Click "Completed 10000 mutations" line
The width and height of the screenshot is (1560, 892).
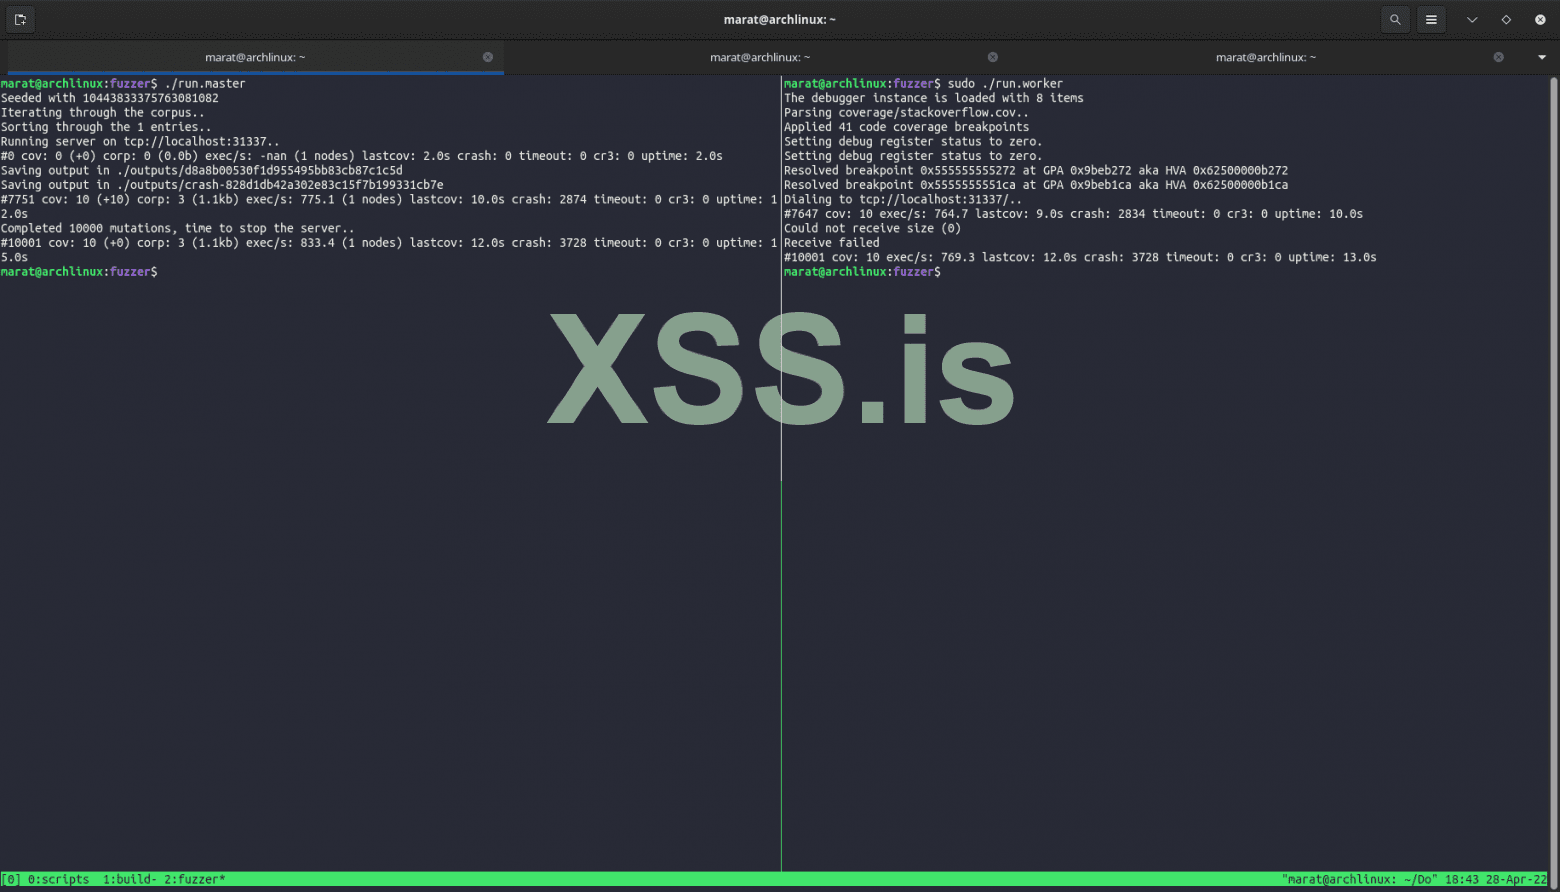click(178, 229)
